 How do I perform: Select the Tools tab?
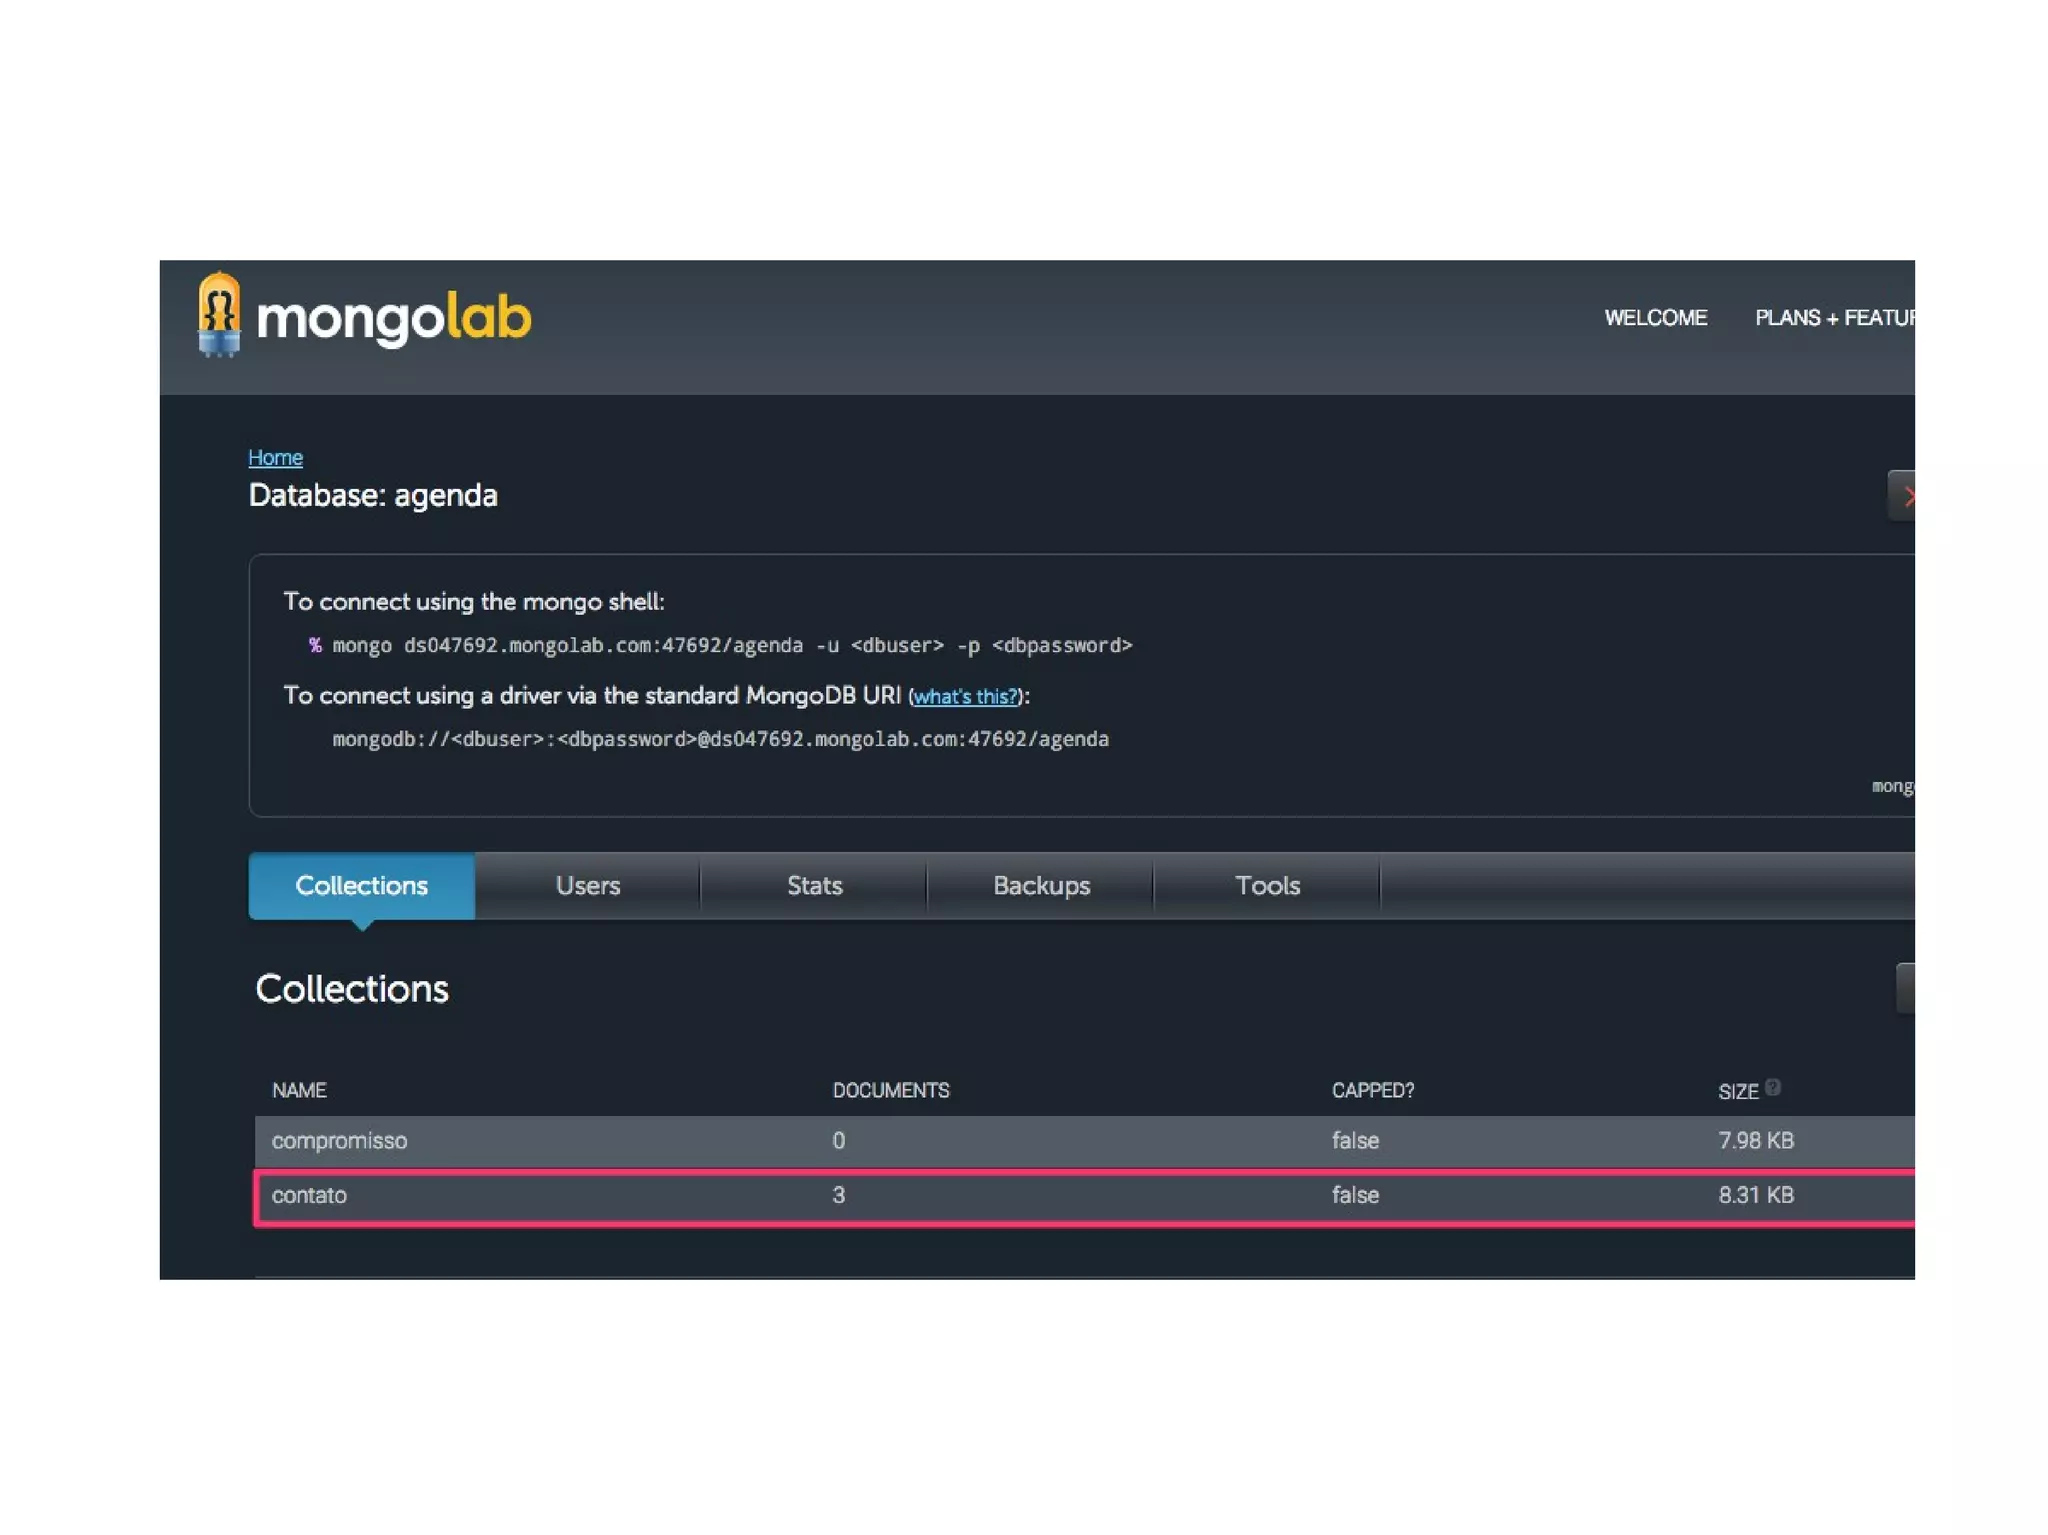1267,885
